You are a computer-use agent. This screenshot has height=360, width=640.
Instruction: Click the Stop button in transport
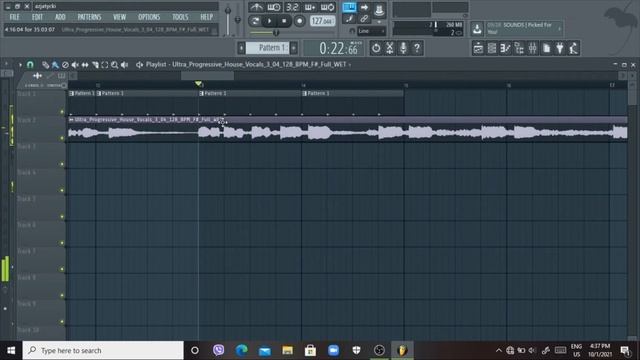point(284,21)
